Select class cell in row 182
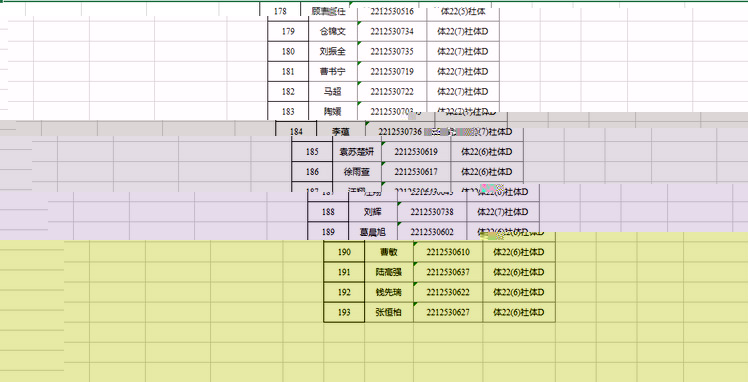748x382 pixels. point(463,92)
